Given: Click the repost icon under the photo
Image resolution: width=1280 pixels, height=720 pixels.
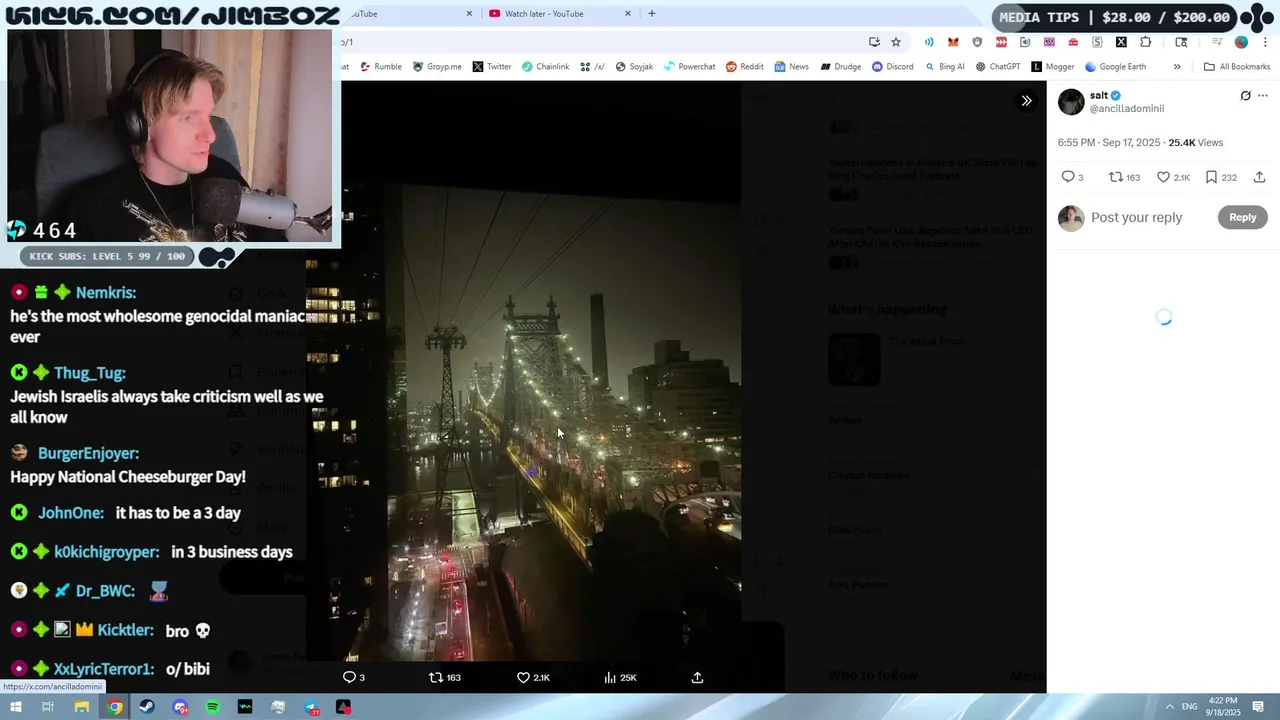Looking at the screenshot, I should [x=436, y=677].
